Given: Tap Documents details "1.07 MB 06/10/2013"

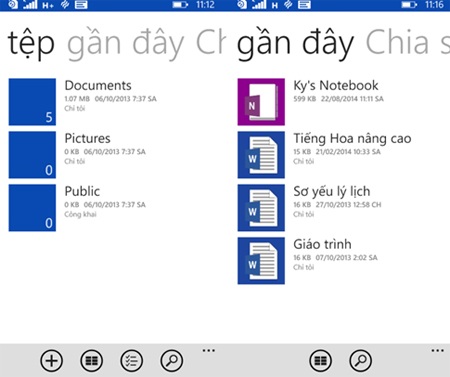Looking at the screenshot, I should [110, 99].
